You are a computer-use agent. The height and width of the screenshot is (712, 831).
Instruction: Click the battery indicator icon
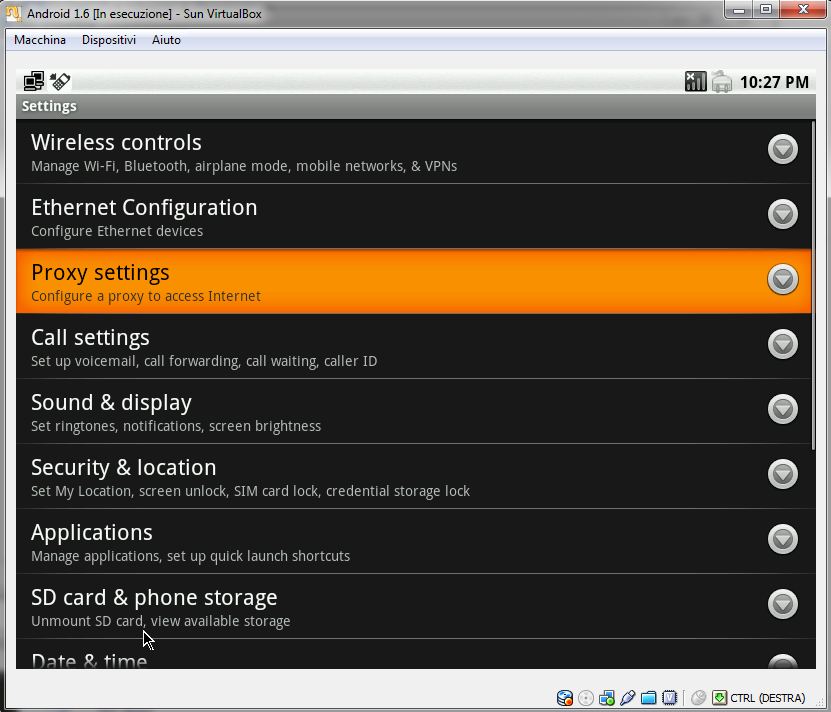click(721, 82)
